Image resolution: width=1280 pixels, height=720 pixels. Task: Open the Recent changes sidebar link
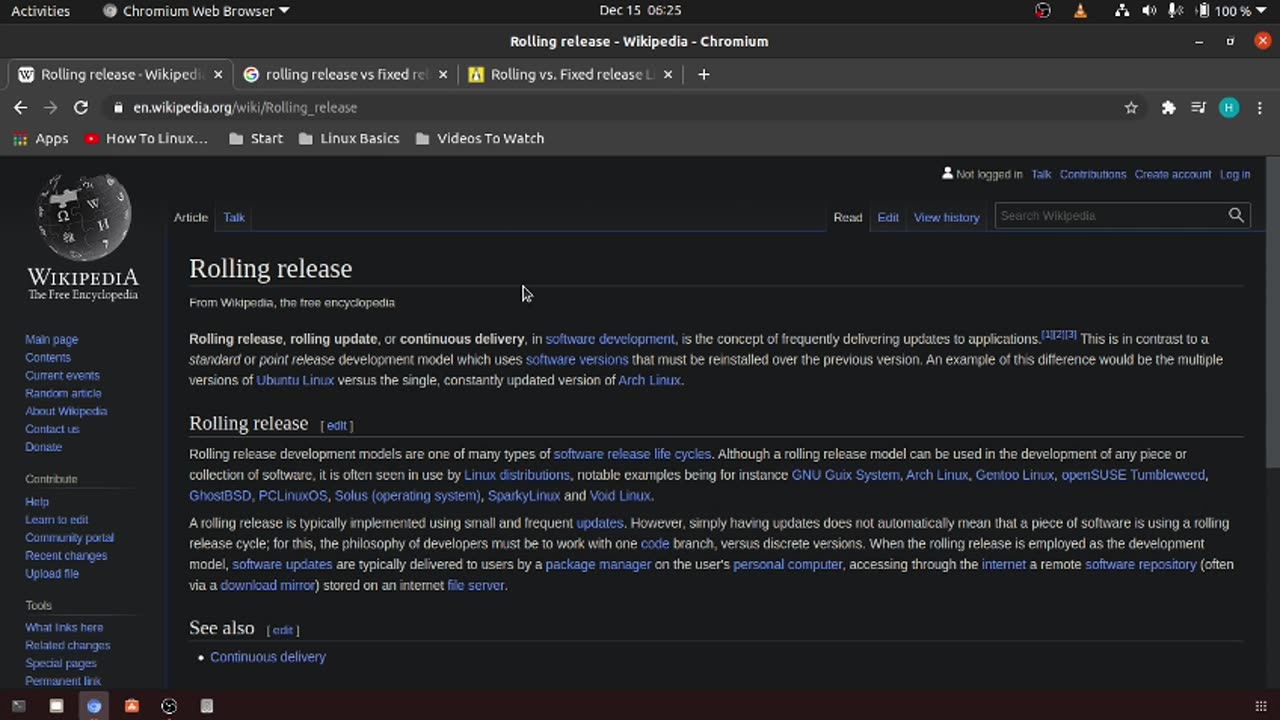tap(66, 556)
